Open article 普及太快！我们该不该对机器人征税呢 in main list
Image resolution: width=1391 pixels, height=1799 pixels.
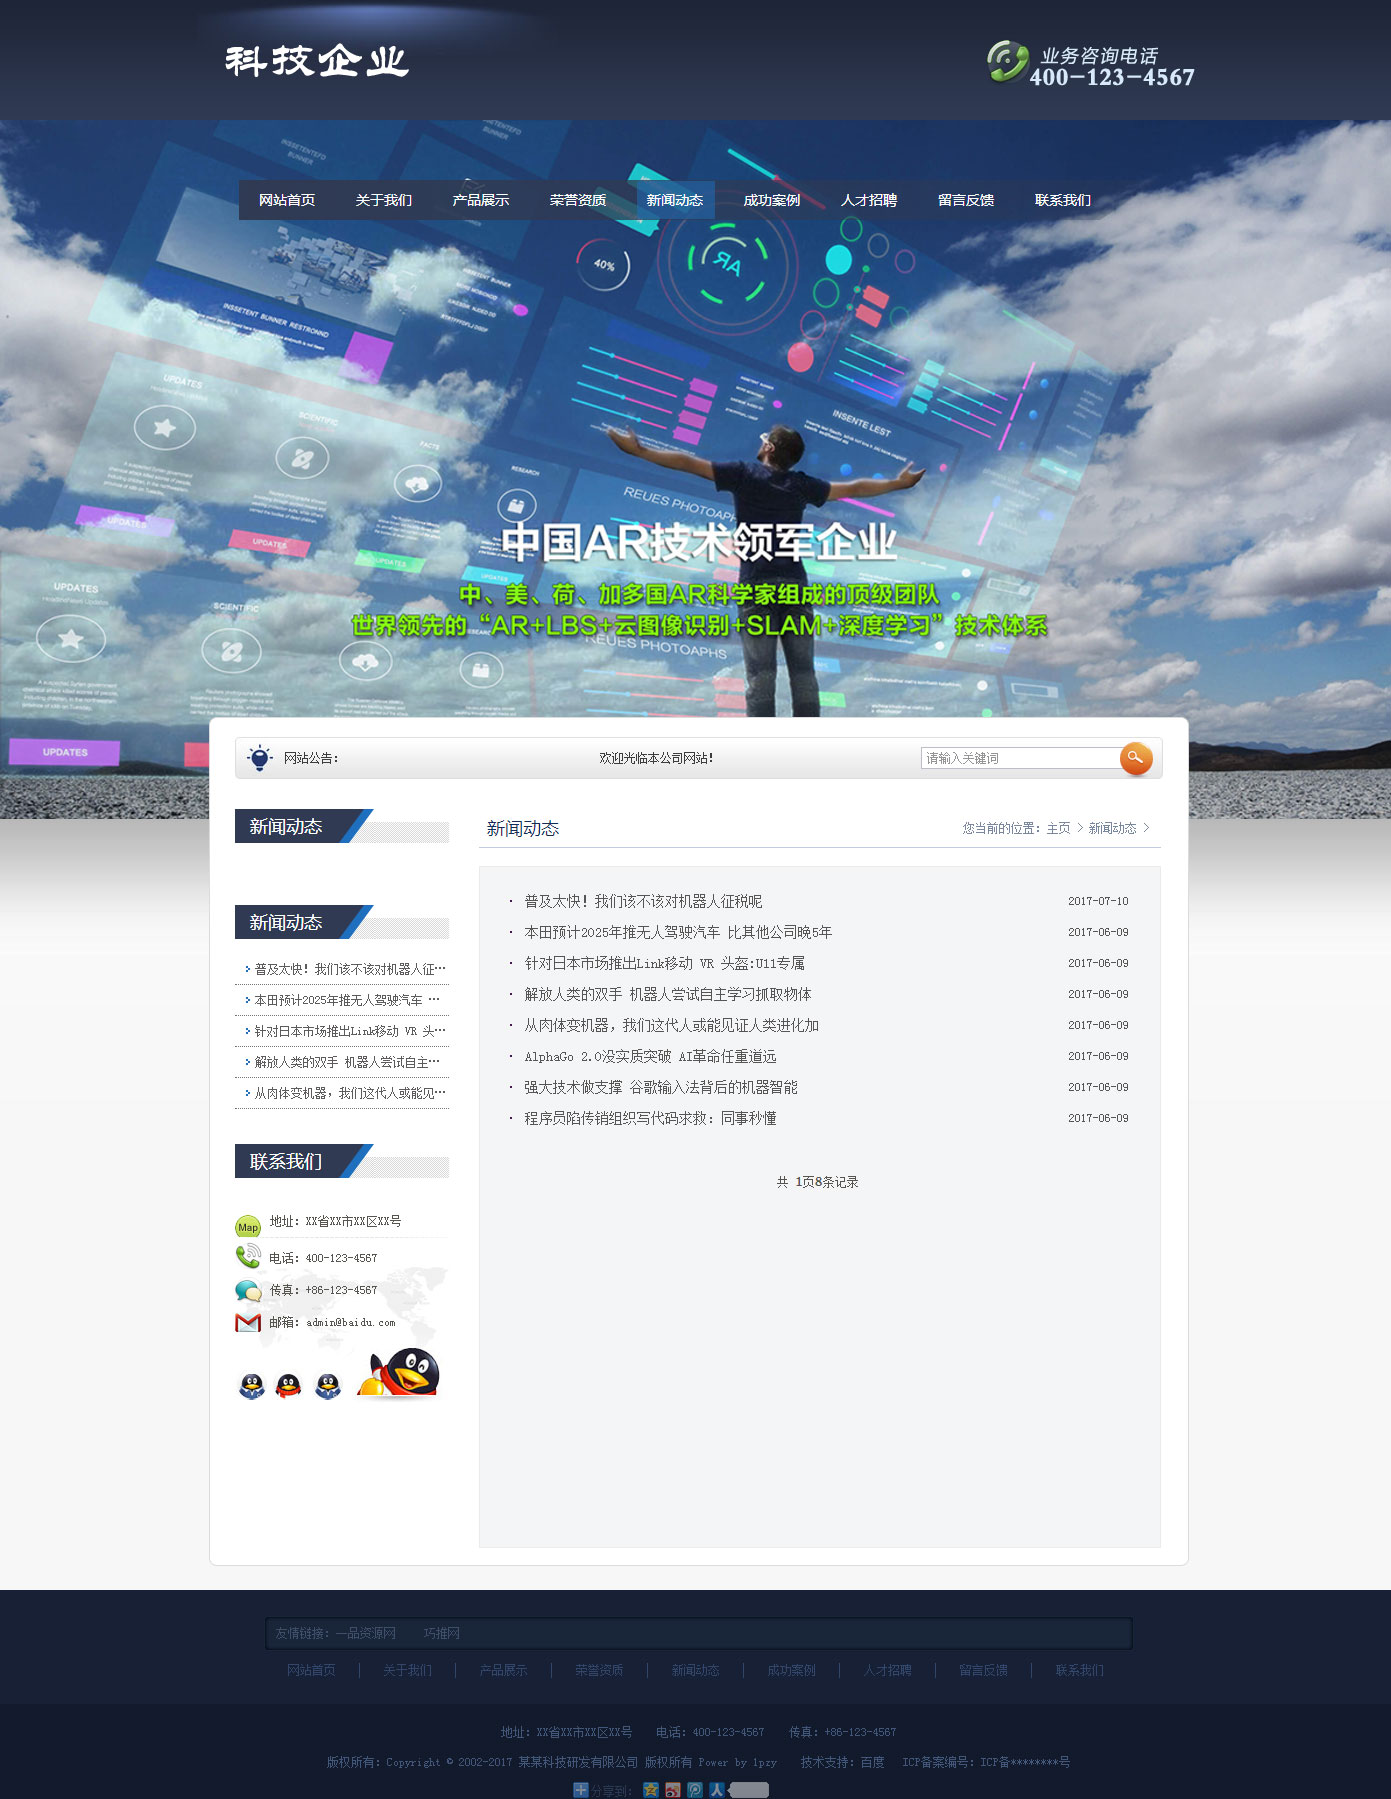(643, 901)
